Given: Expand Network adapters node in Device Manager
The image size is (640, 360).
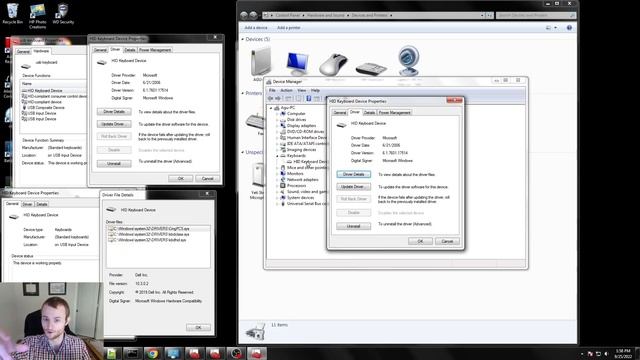Looking at the screenshot, I should coord(277,180).
